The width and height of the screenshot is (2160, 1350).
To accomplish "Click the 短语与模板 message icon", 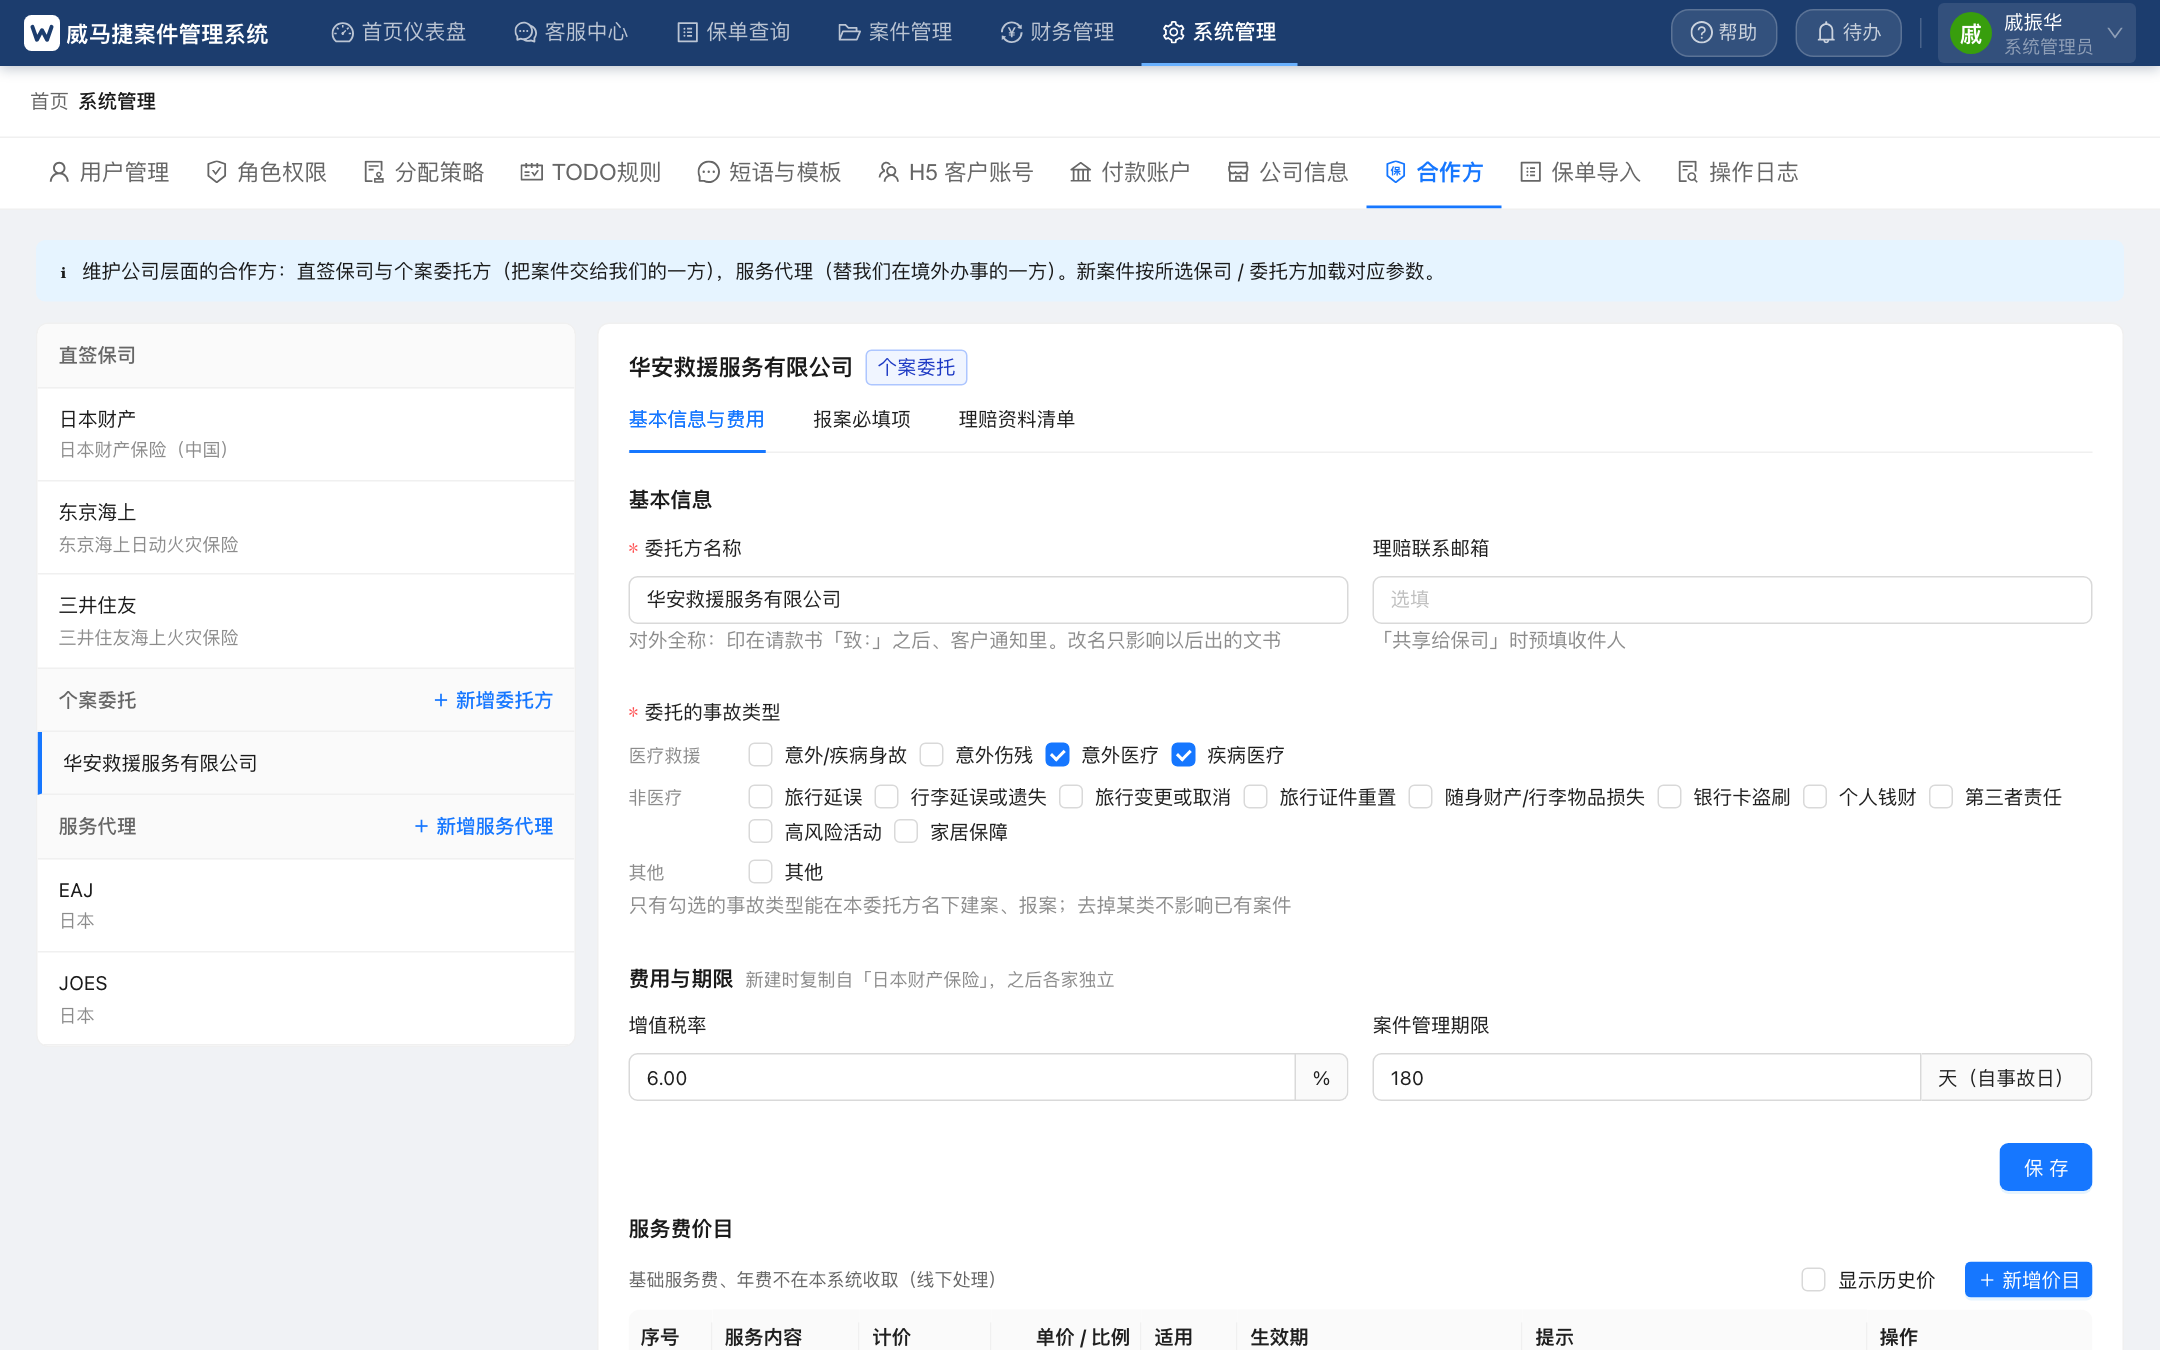I will [x=708, y=172].
